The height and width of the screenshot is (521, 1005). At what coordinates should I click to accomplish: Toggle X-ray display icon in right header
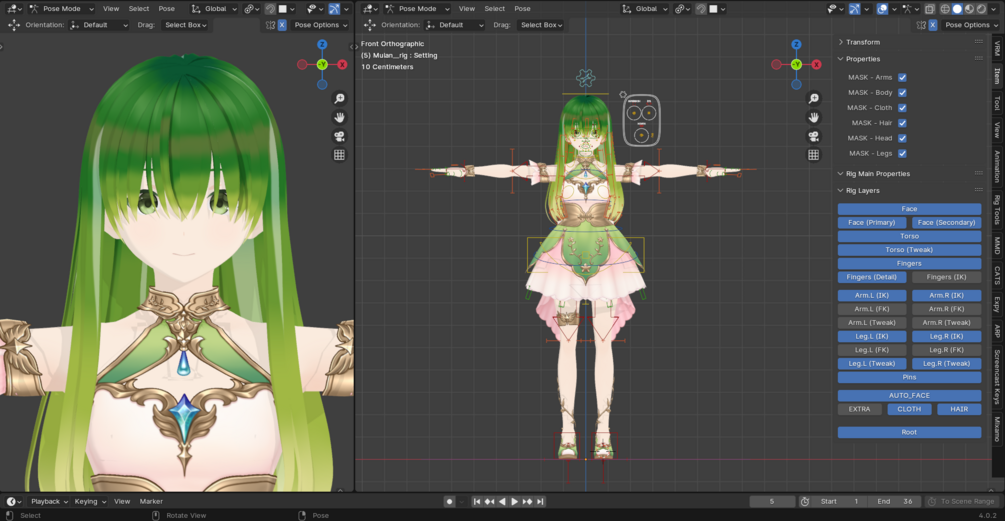coord(929,9)
